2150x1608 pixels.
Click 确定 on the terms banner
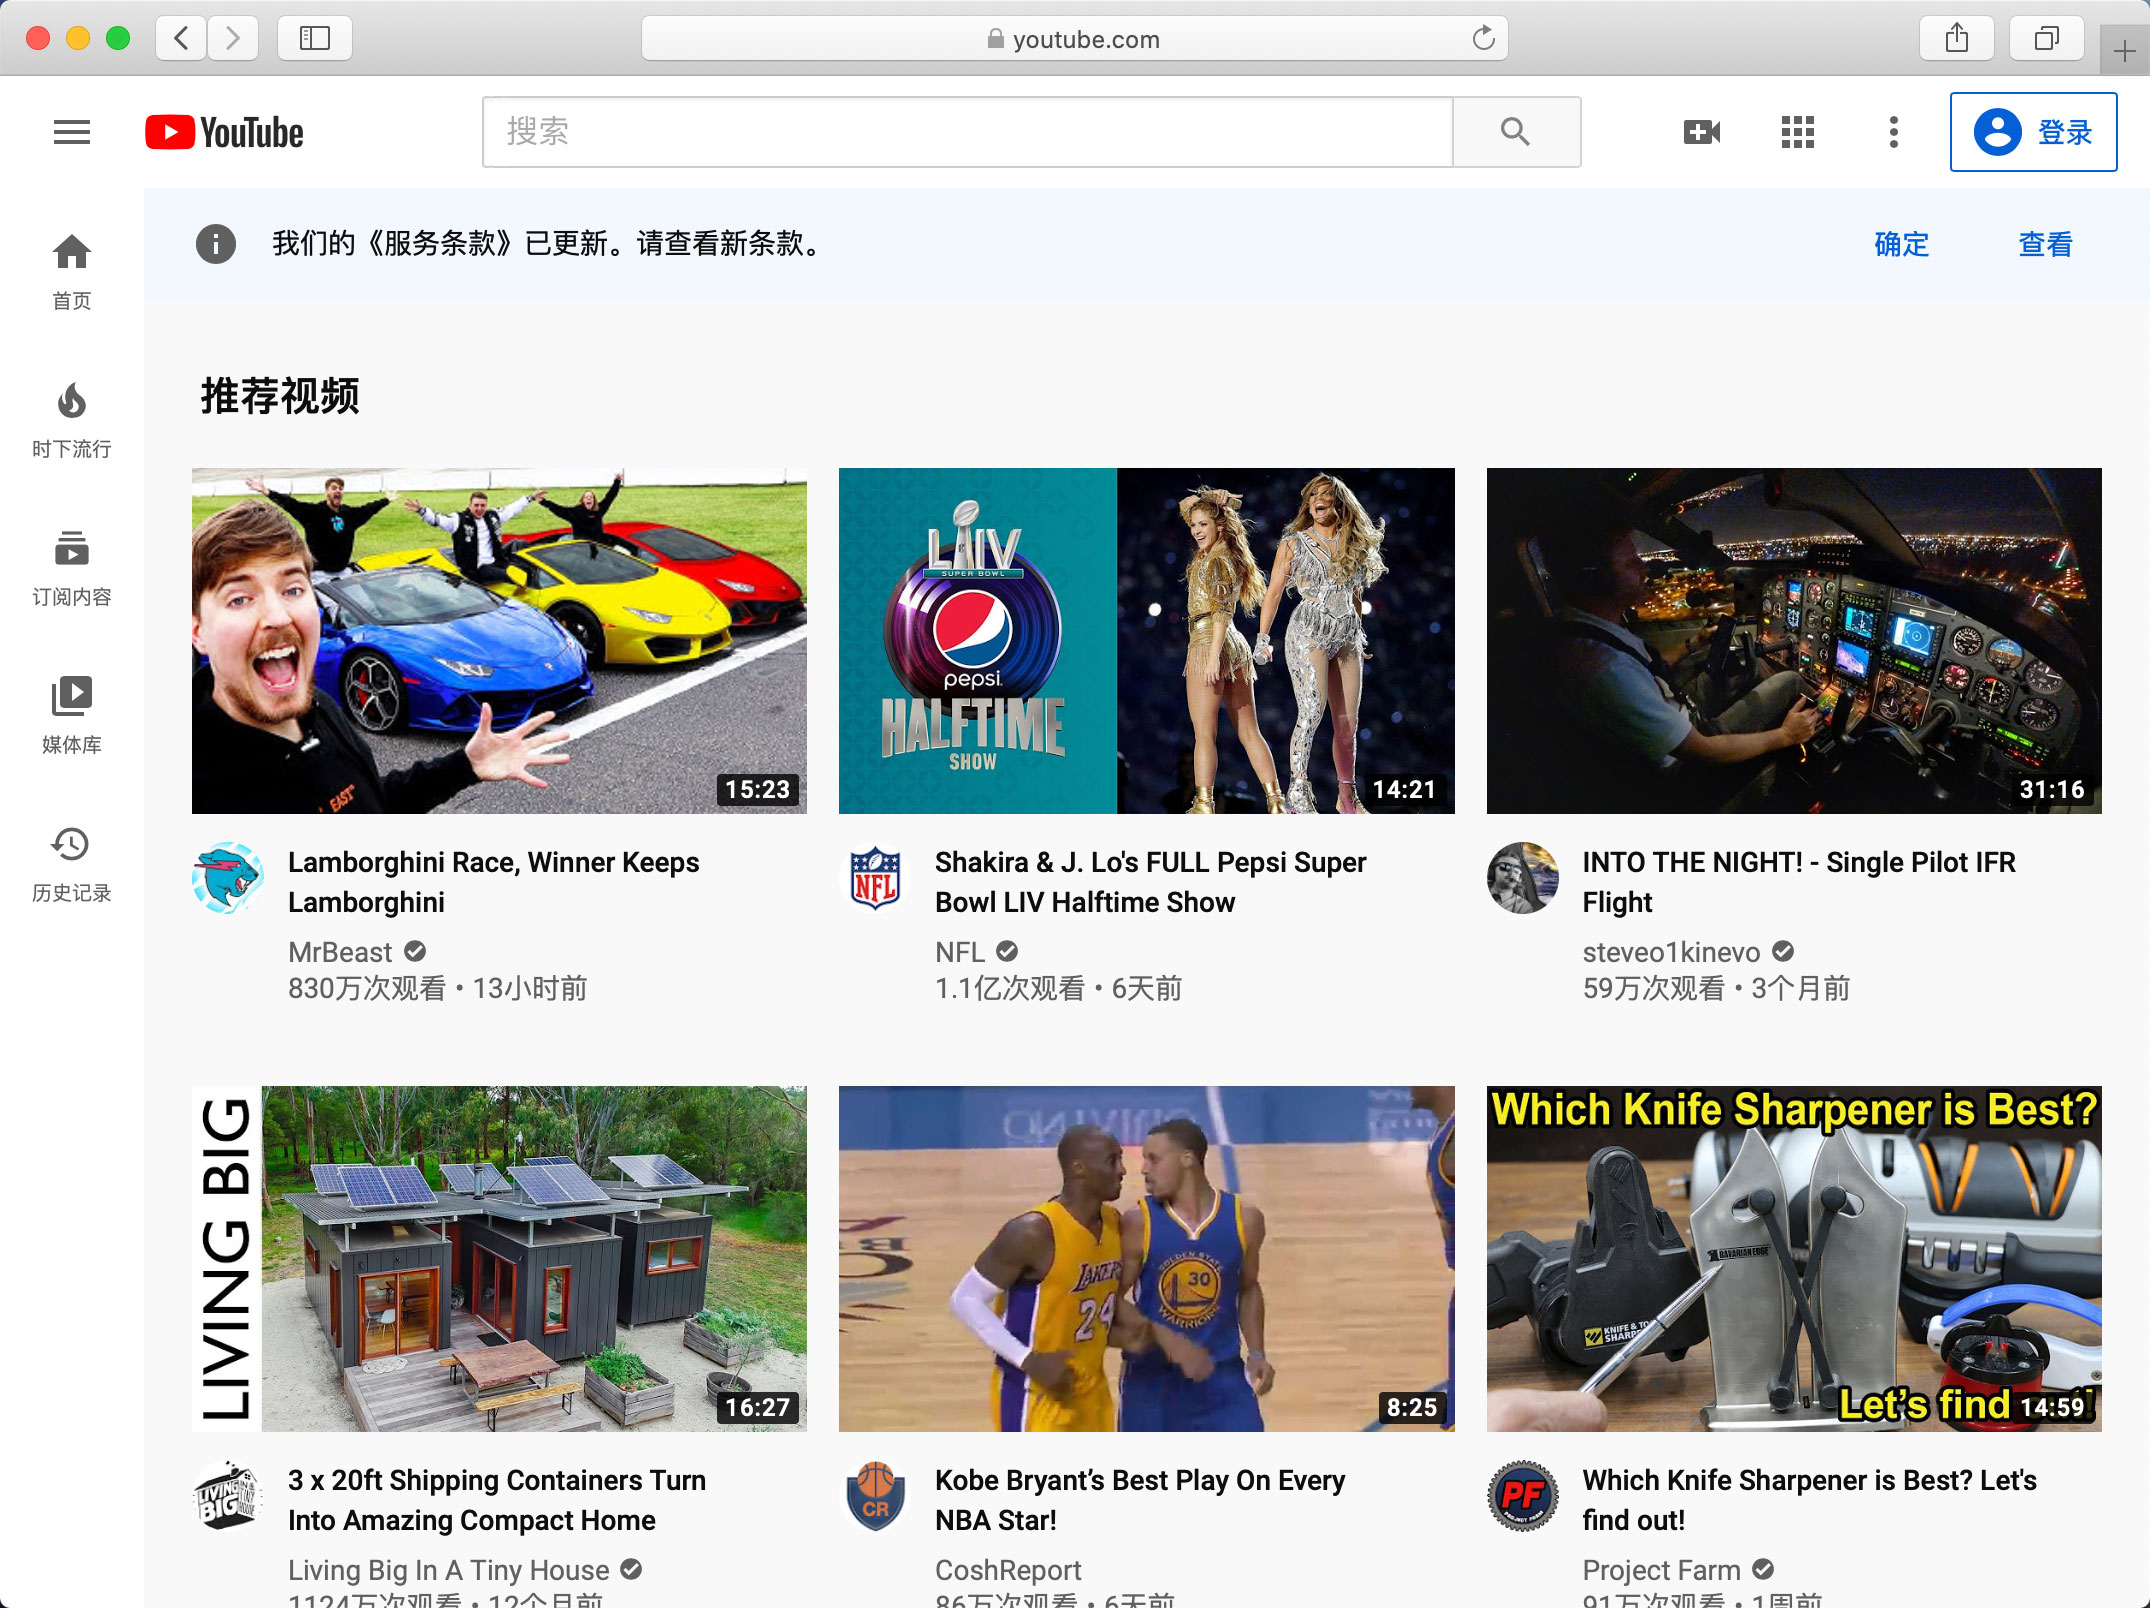[1901, 244]
